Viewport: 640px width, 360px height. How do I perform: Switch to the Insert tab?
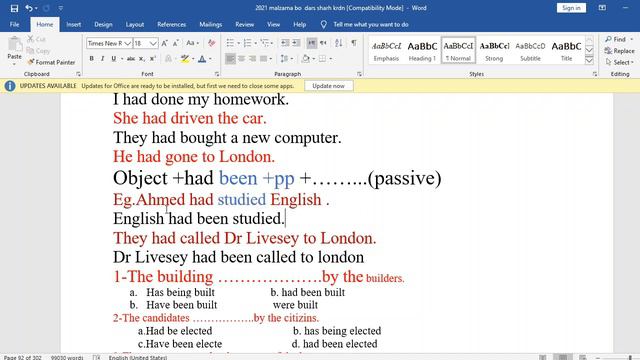click(74, 24)
